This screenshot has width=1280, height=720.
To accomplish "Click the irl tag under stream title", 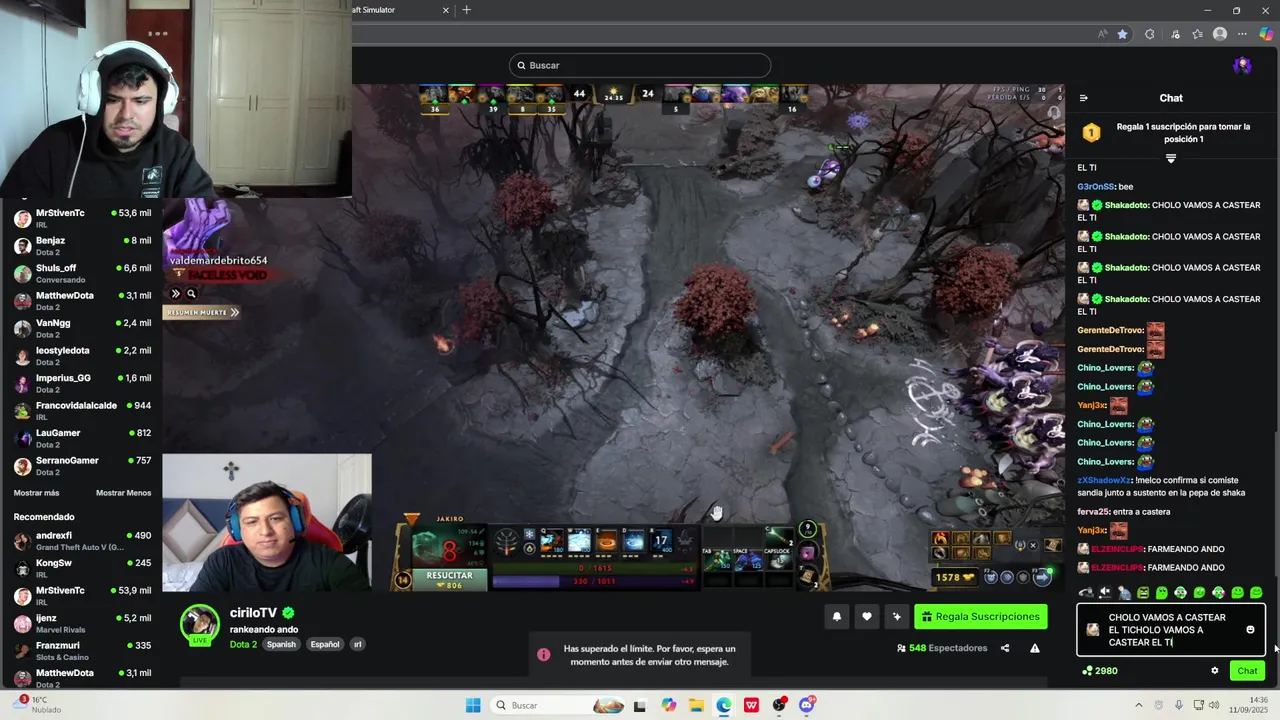I will click(x=357, y=644).
